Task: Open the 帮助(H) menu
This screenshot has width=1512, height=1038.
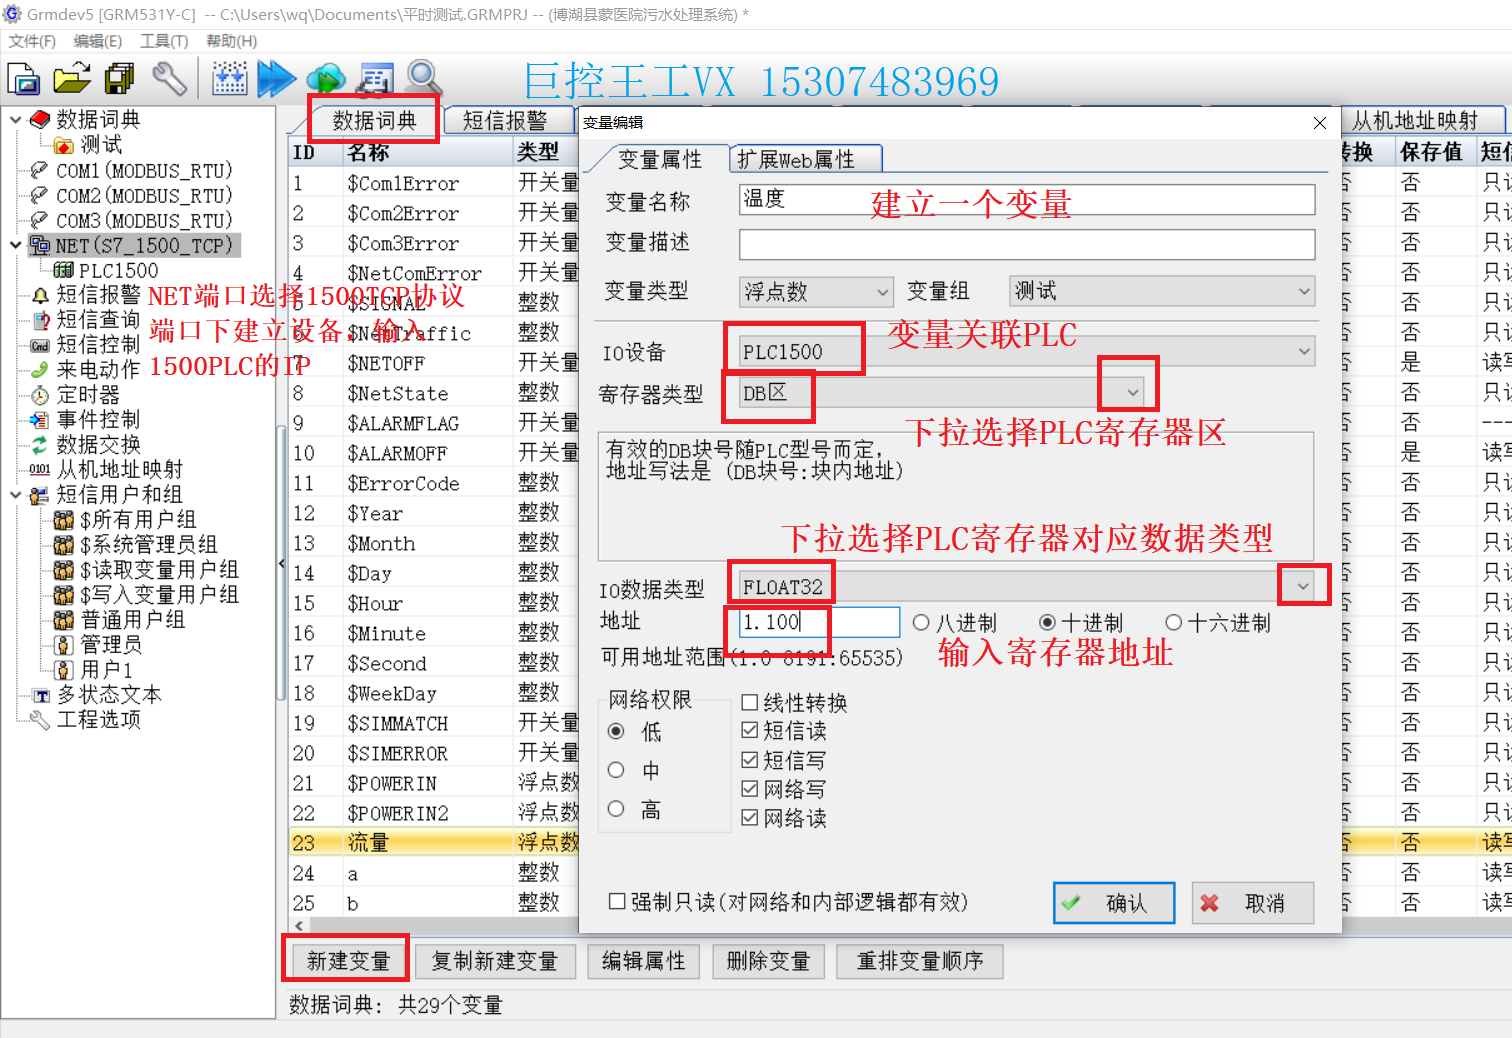Action: point(231,41)
